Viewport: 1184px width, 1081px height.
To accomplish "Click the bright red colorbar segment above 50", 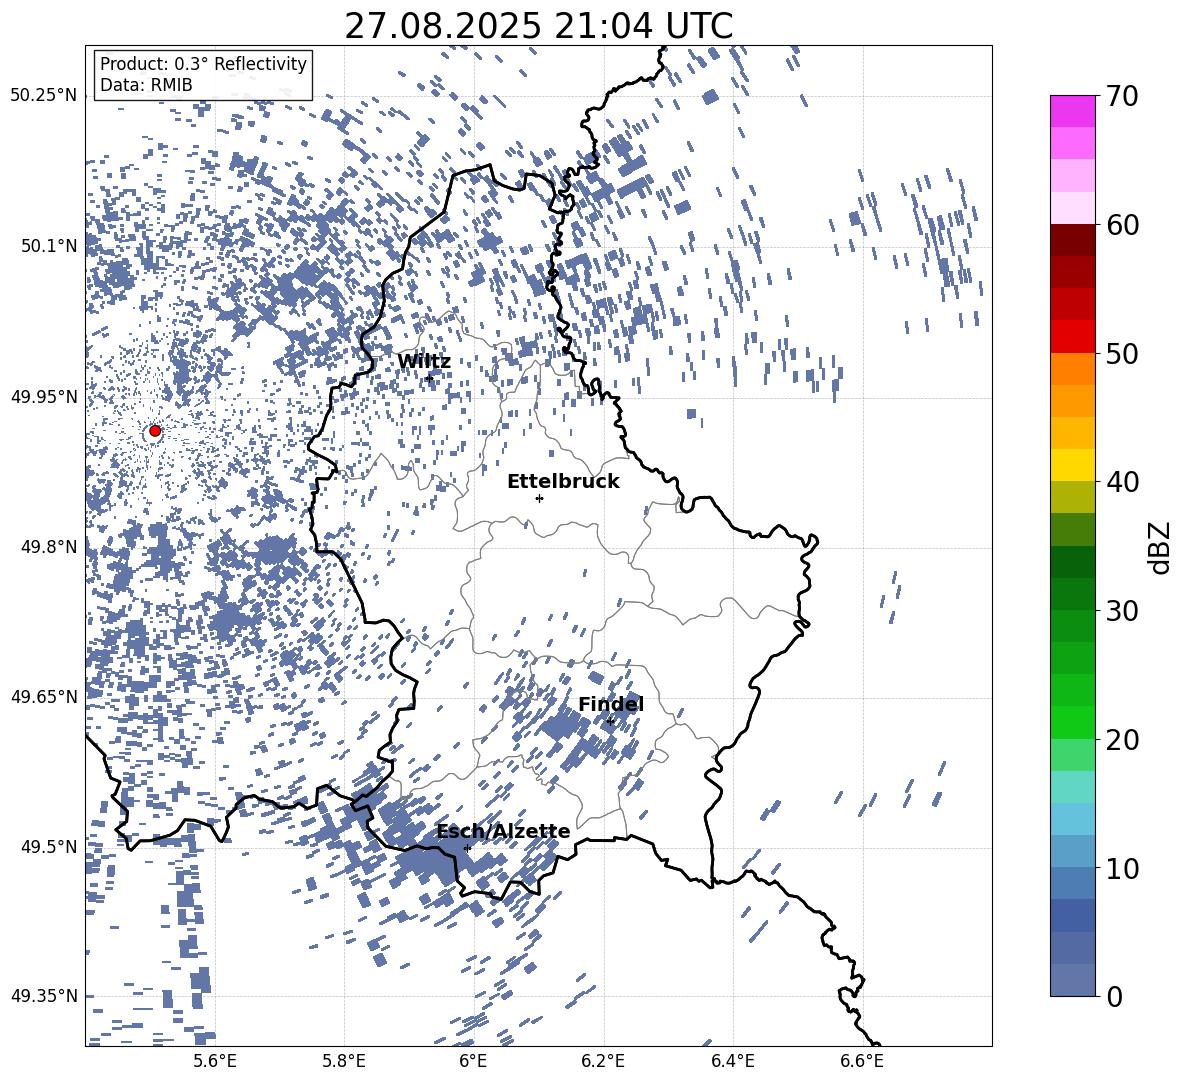I will click(1073, 337).
